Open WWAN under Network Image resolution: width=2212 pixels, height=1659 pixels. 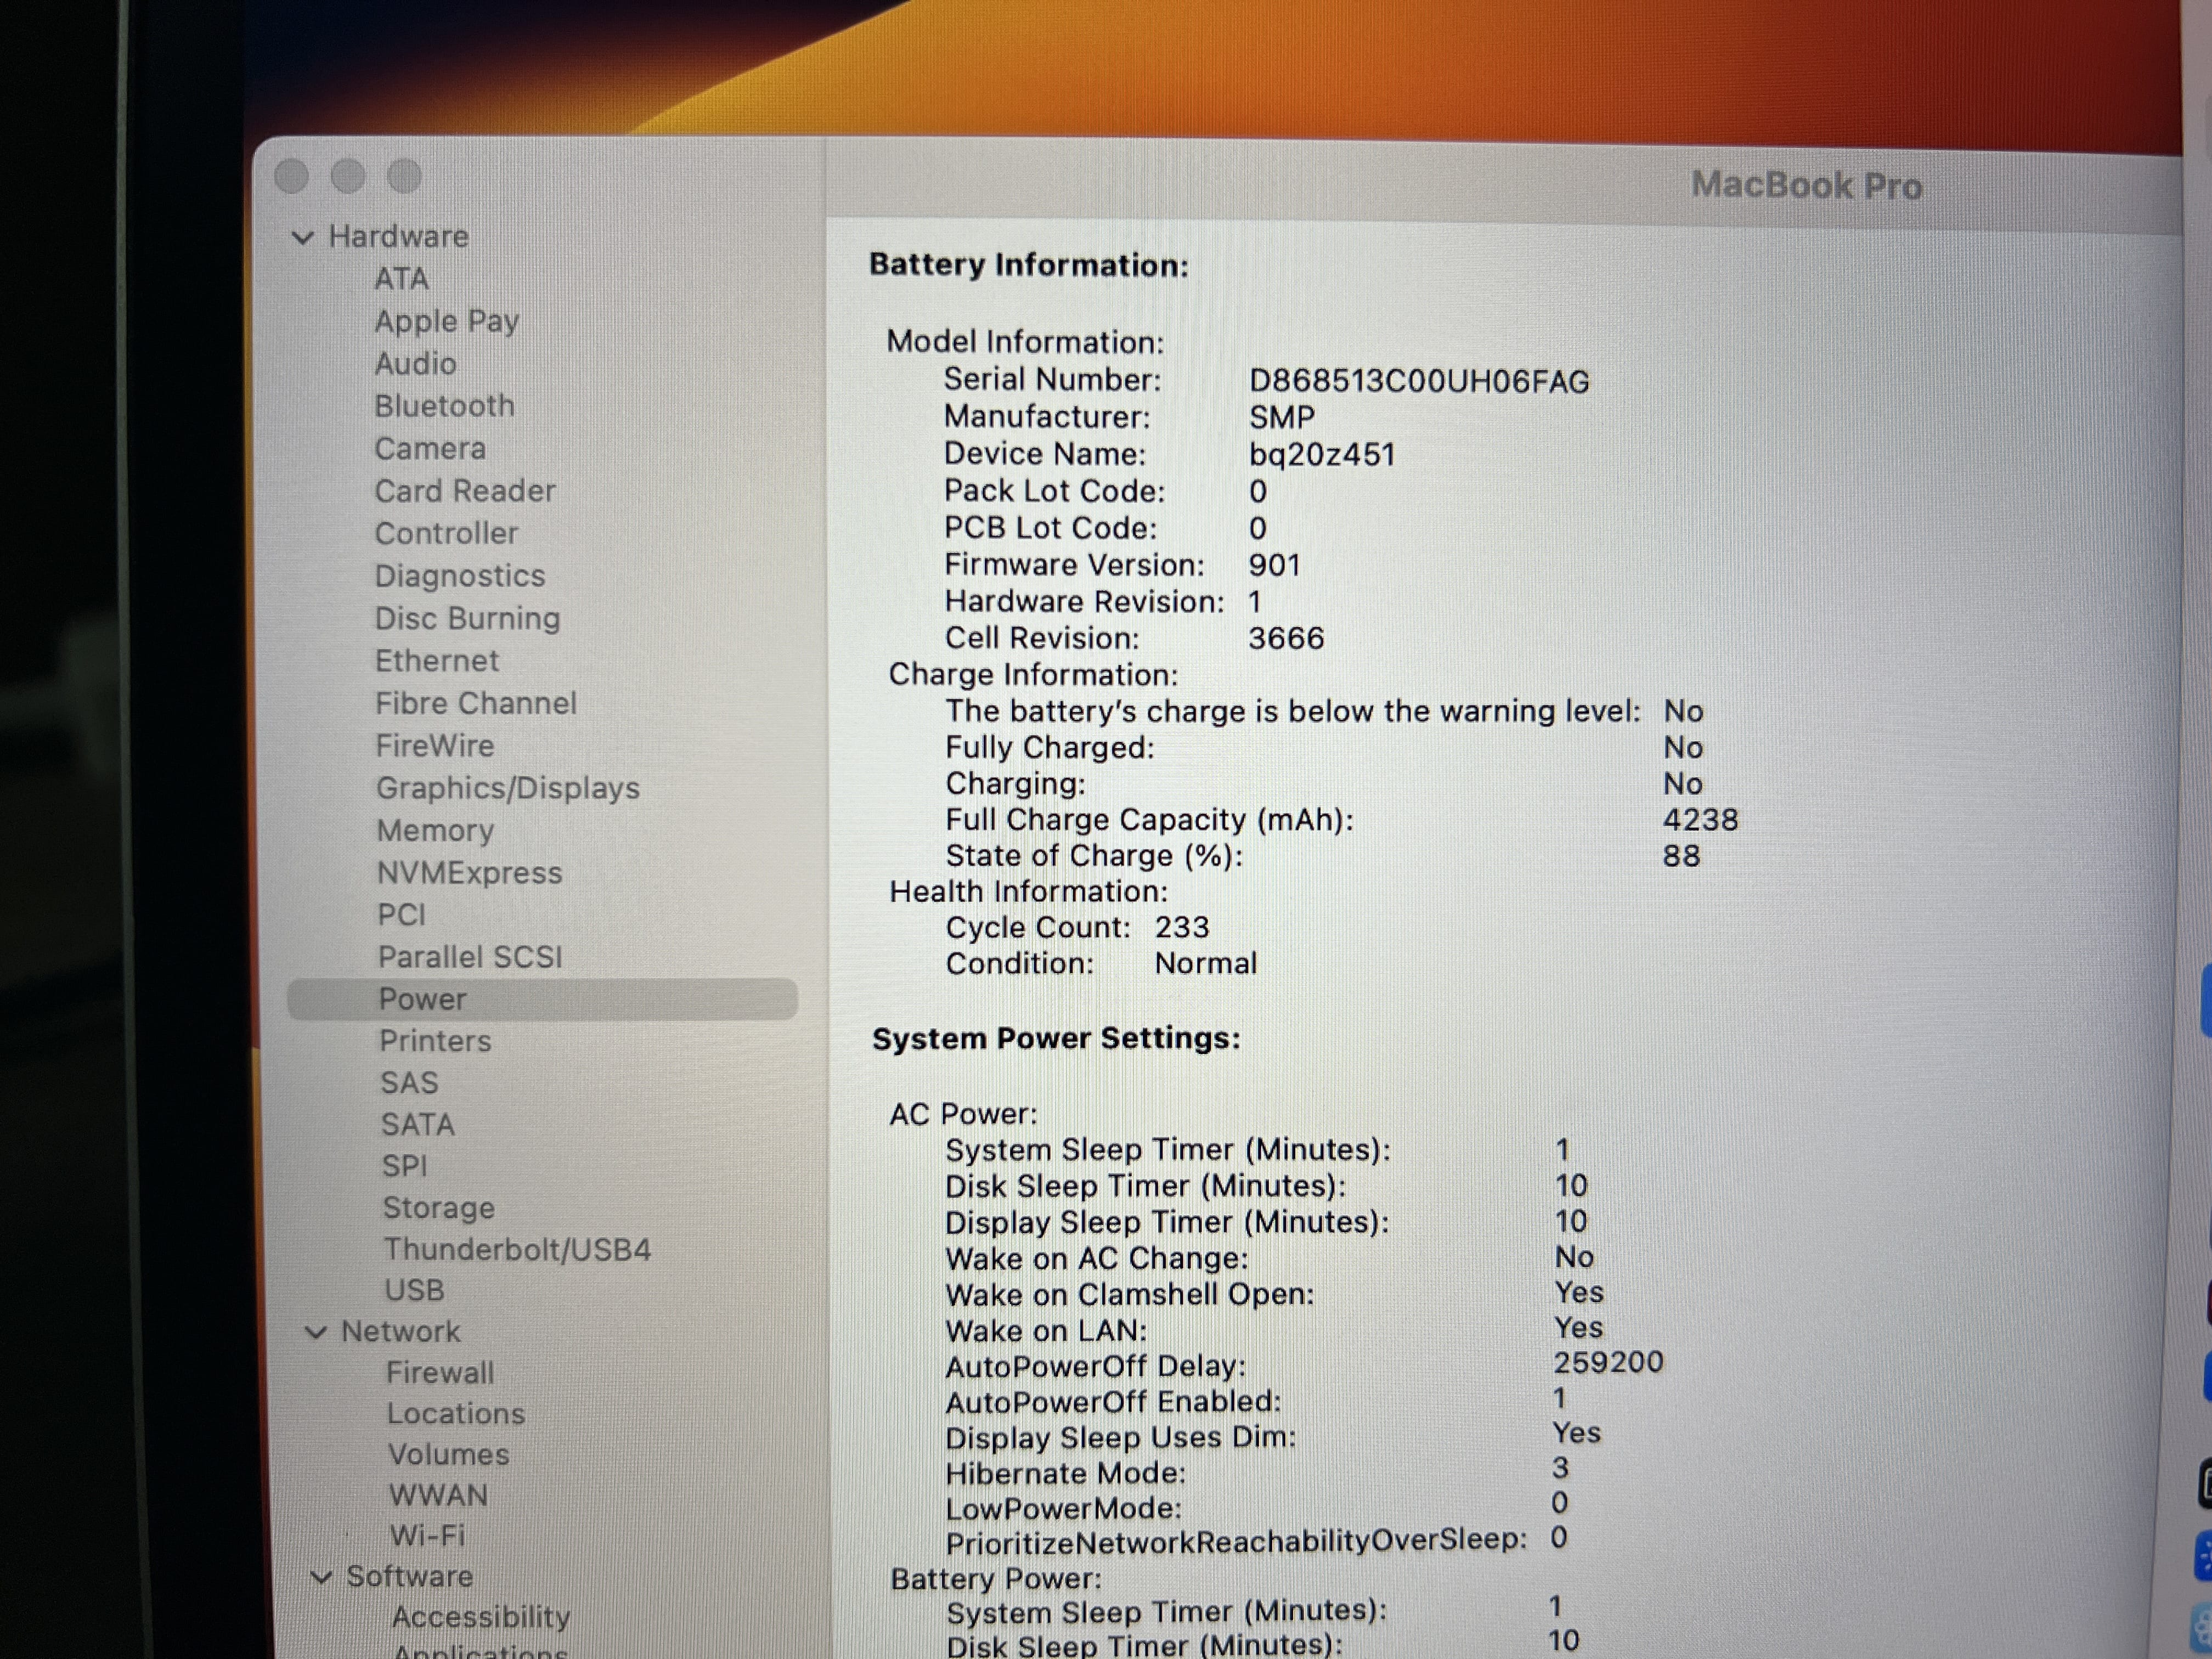click(x=438, y=1496)
